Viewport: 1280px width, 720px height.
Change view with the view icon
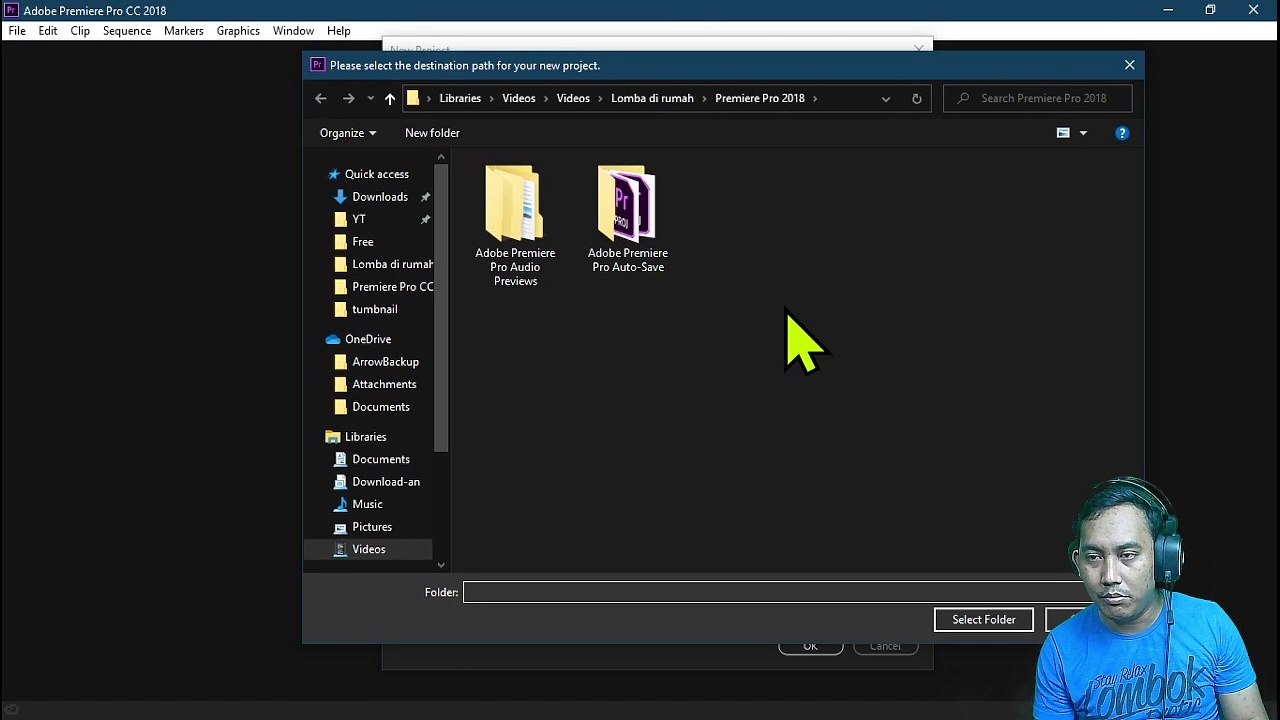(1063, 133)
